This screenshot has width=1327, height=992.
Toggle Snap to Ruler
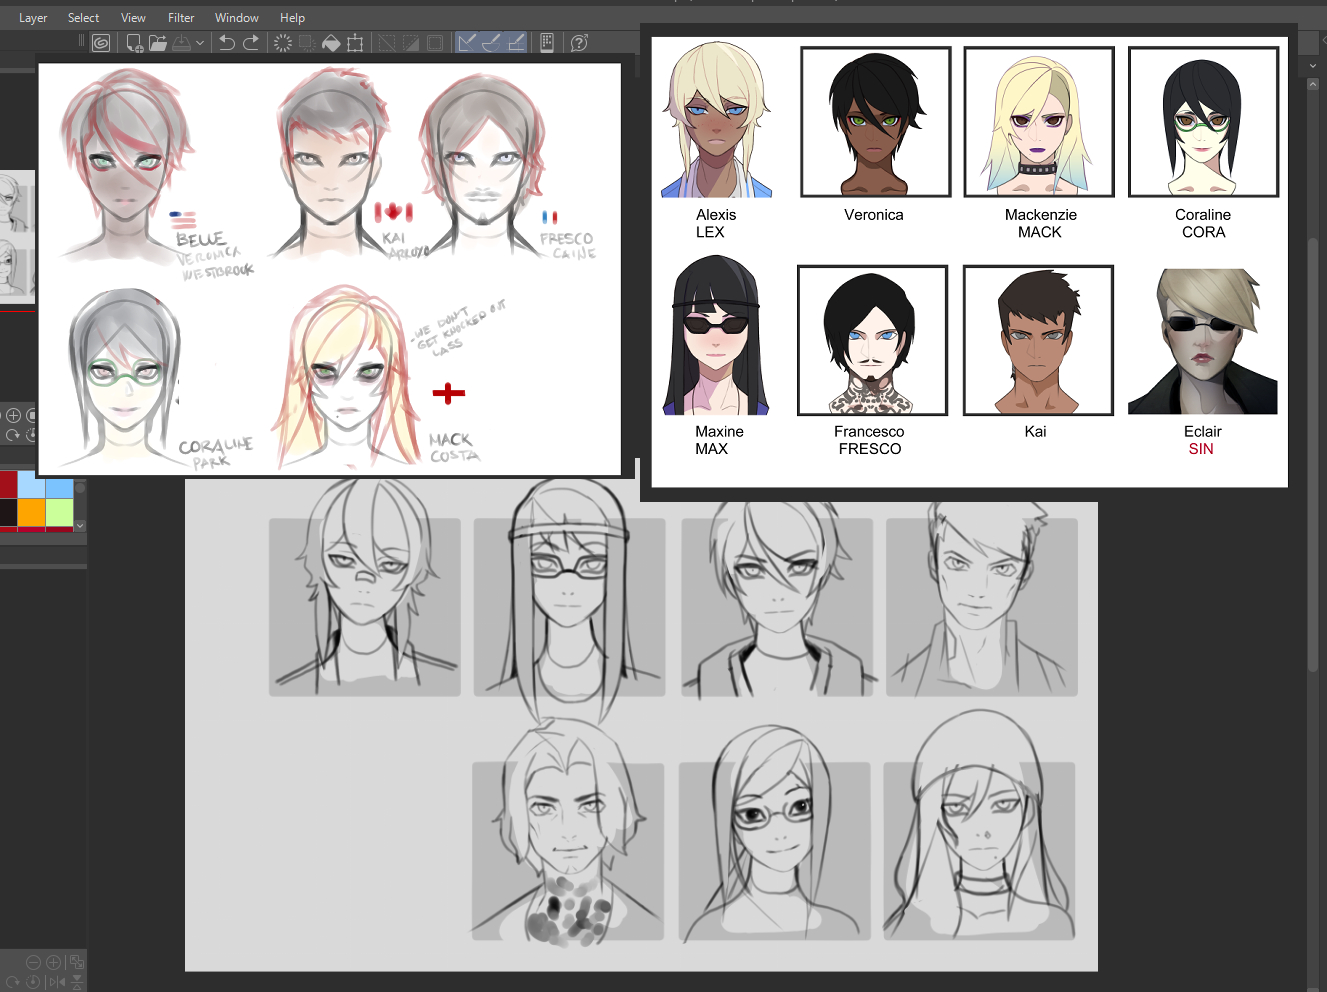click(x=467, y=43)
